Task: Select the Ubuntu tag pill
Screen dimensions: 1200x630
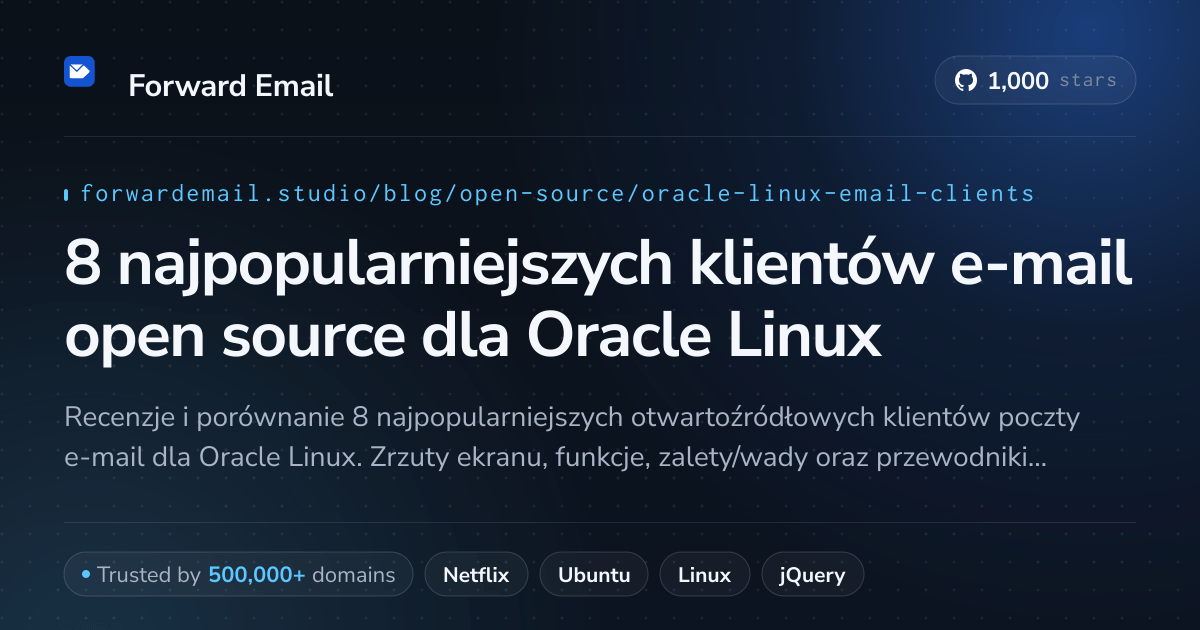Action: [x=594, y=575]
